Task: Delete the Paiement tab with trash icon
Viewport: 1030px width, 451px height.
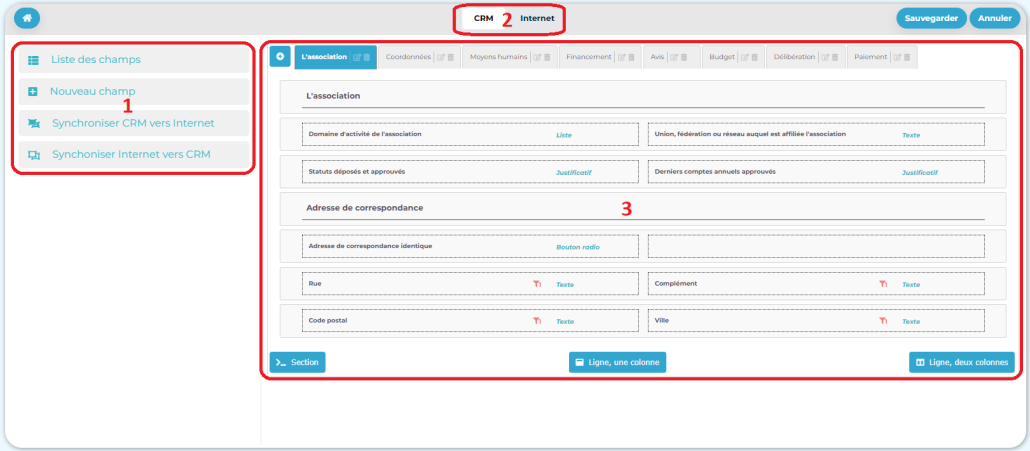Action: click(906, 58)
